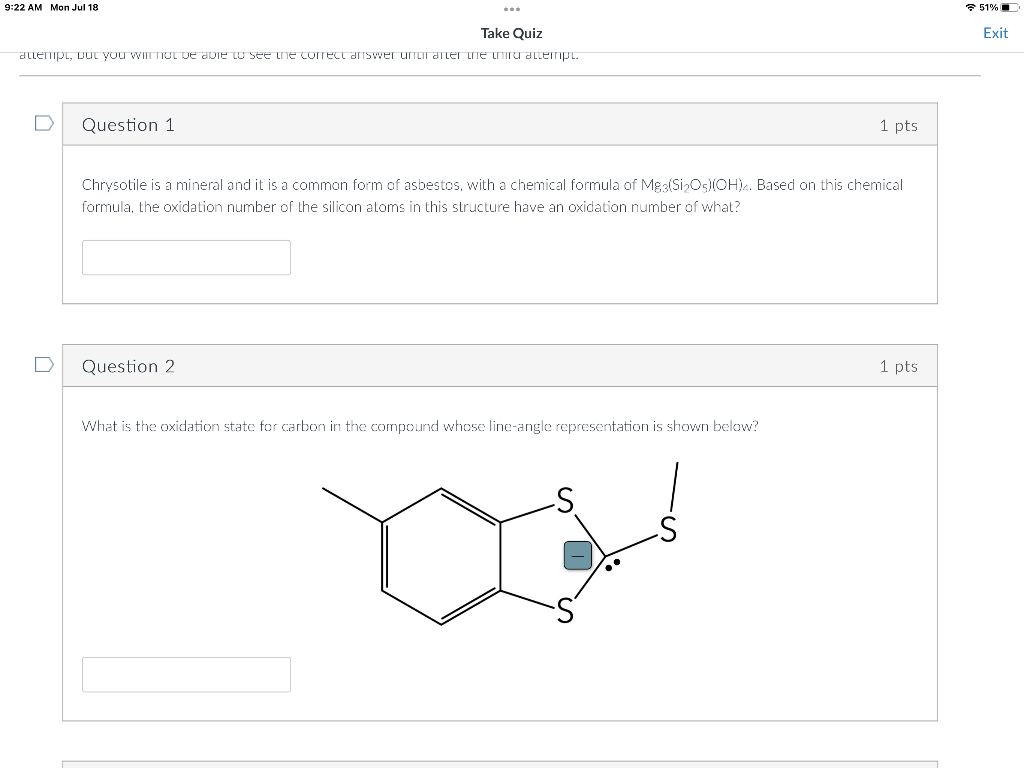Flag Question 1 for review
This screenshot has width=1024, height=768.
44,123
